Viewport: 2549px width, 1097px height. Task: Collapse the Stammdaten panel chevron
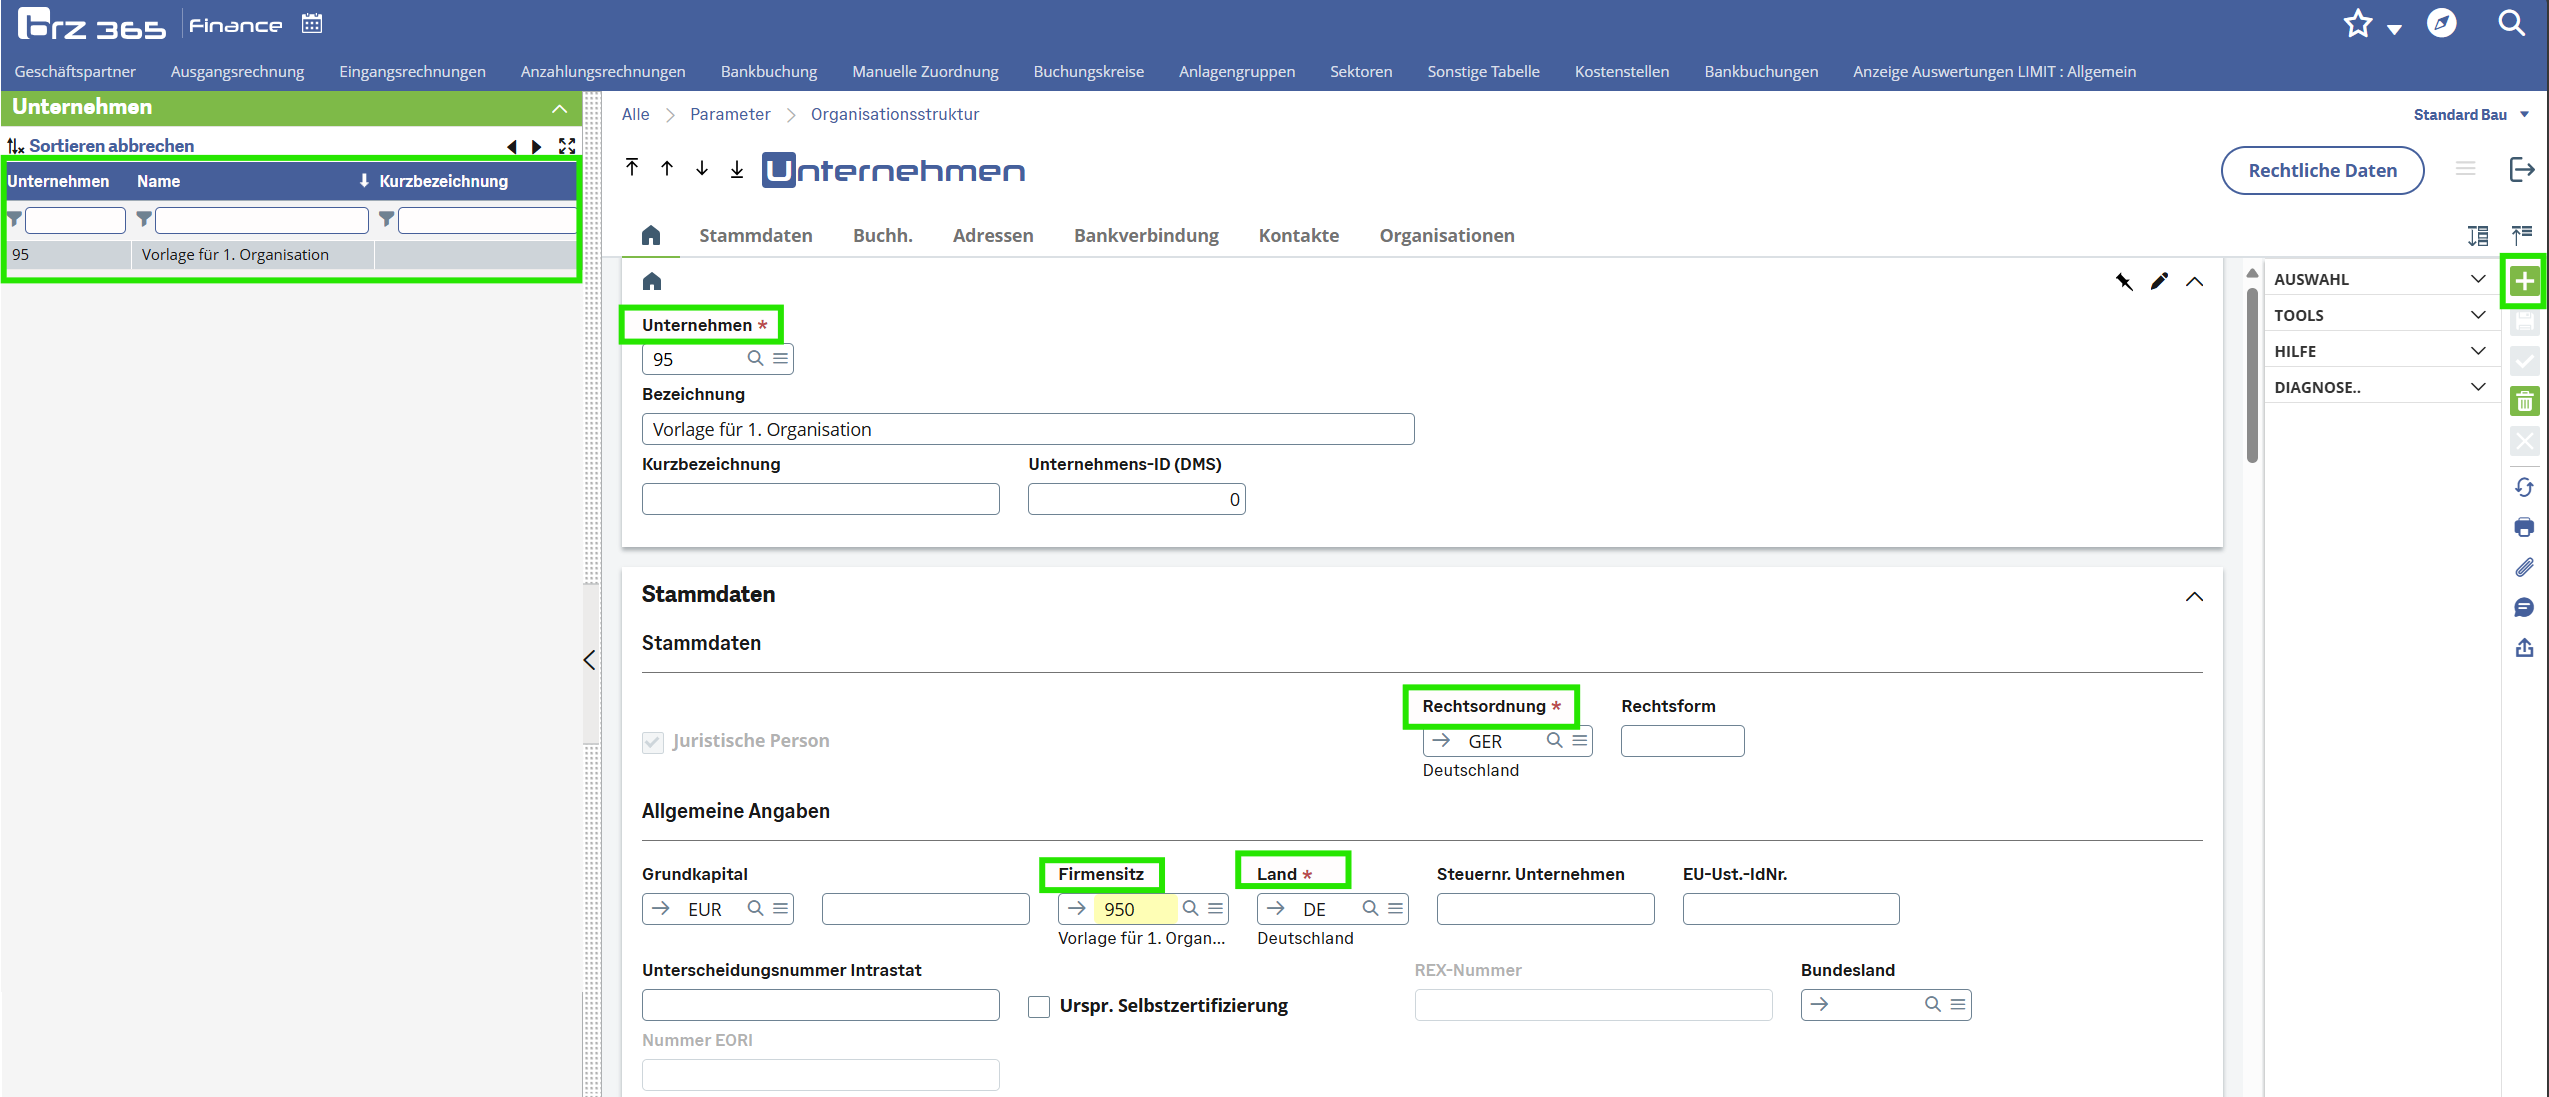point(2194,597)
